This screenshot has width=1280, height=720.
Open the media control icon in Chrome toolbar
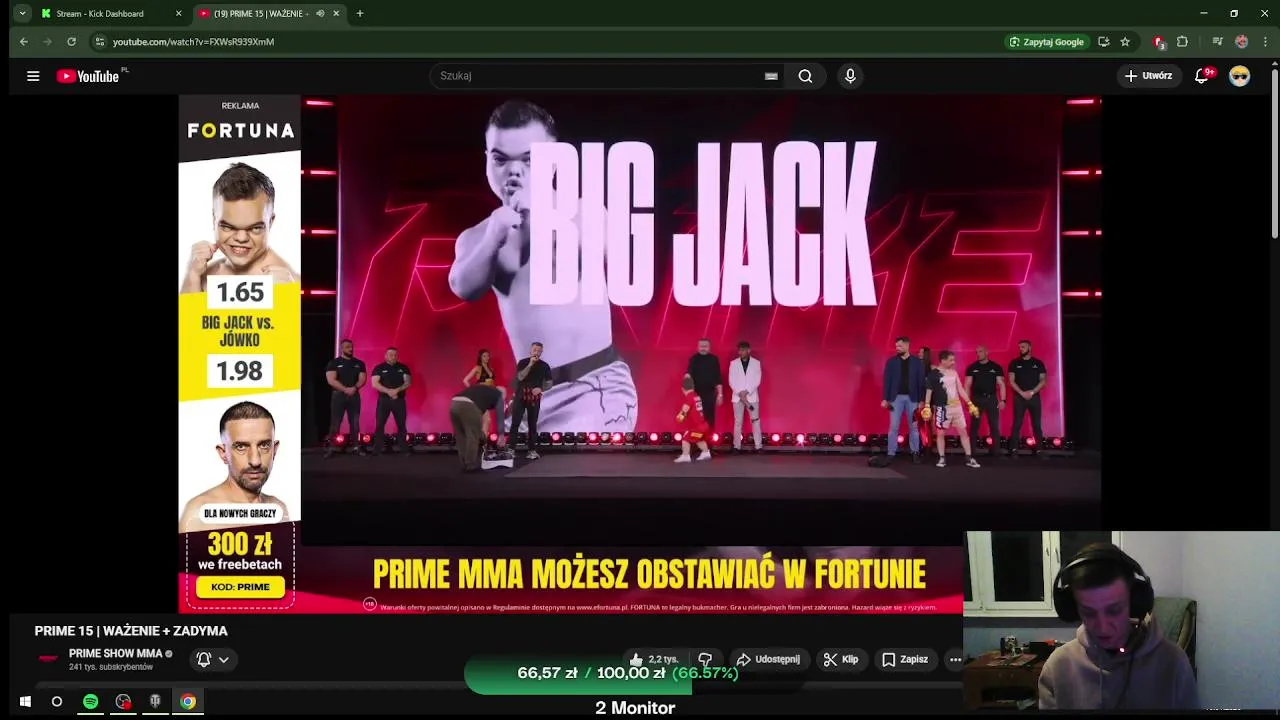1217,42
